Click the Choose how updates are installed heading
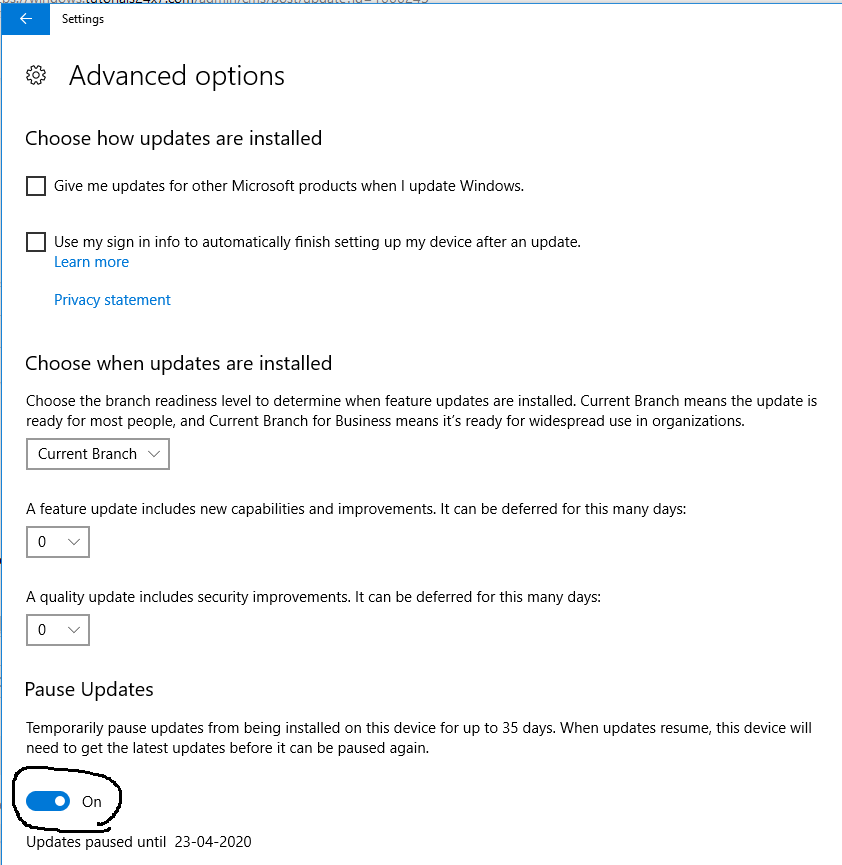The width and height of the screenshot is (842, 865). [x=173, y=138]
